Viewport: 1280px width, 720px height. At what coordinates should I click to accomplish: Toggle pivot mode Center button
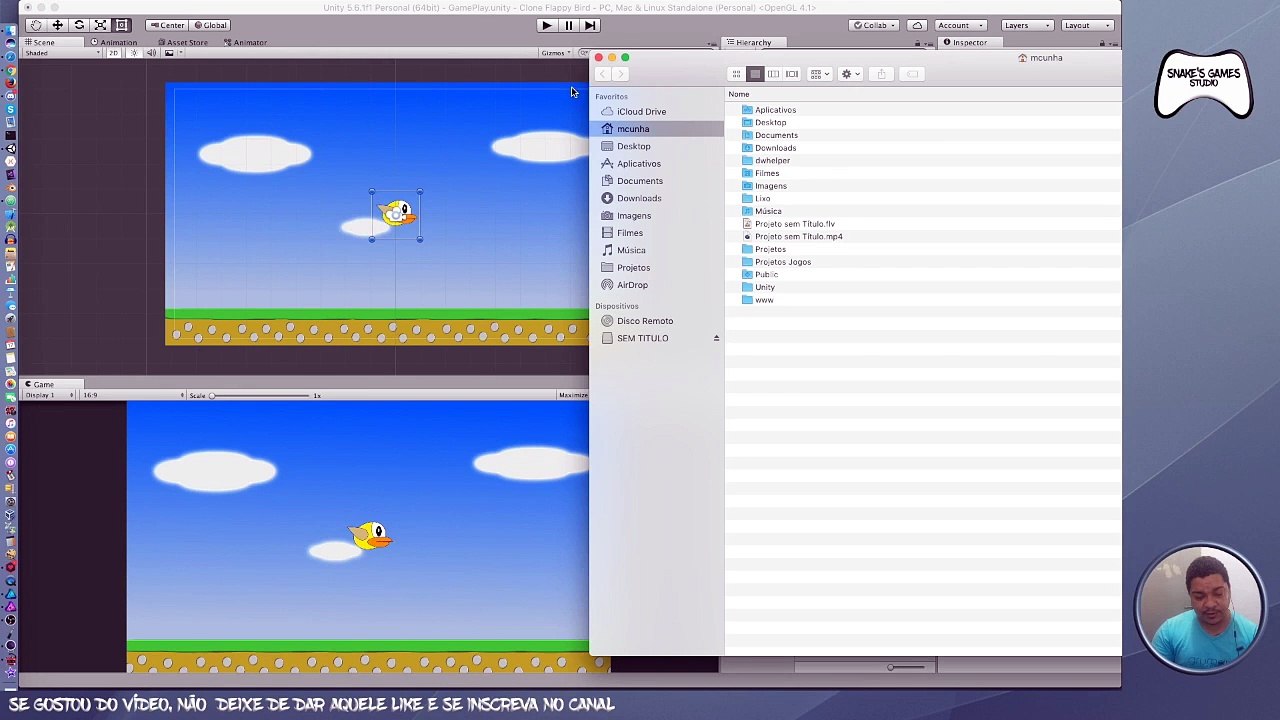tap(167, 25)
